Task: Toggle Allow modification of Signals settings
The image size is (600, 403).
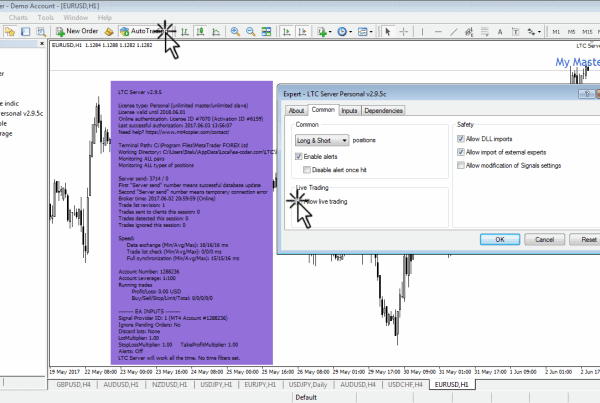Action: tap(461, 165)
